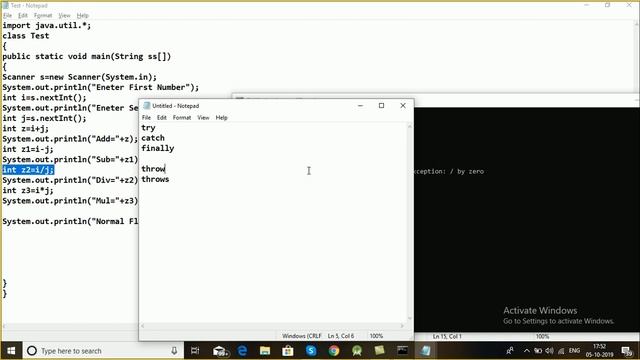The height and width of the screenshot is (360, 640).
Task: Open the volume control in the system tray
Action: (549, 351)
